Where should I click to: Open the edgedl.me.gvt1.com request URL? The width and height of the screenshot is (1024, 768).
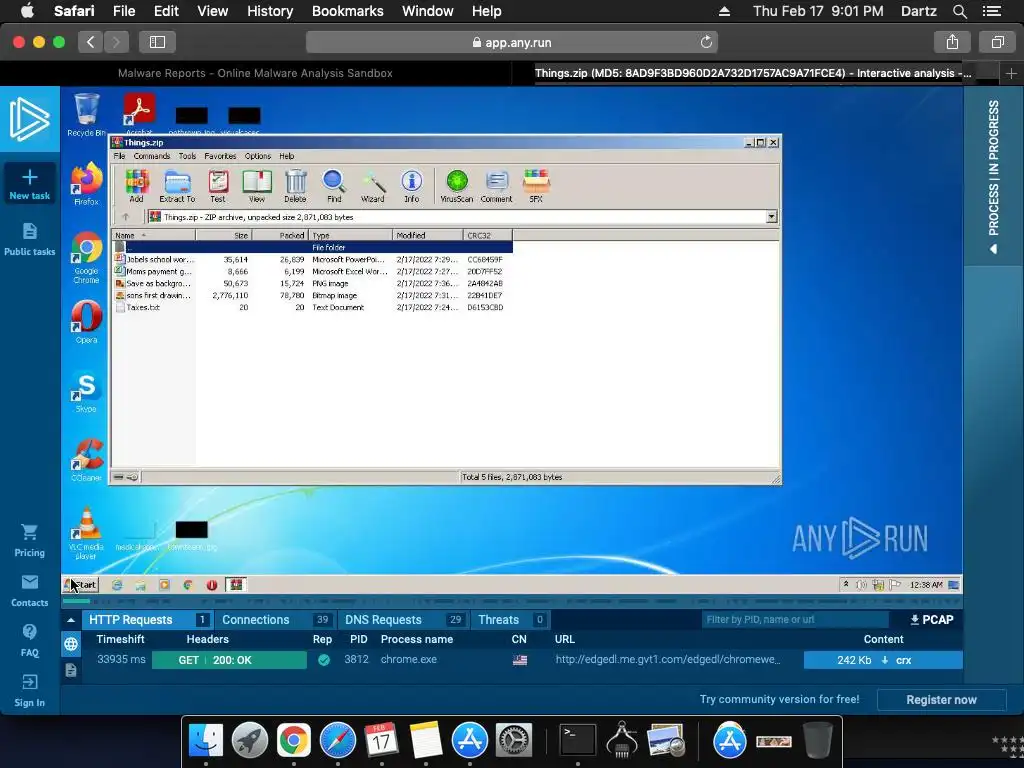[667, 660]
